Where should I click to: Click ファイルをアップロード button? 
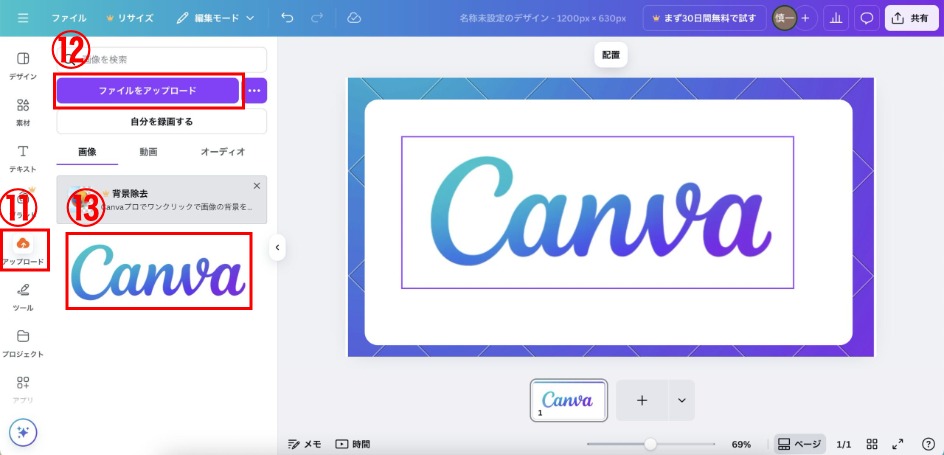point(148,91)
